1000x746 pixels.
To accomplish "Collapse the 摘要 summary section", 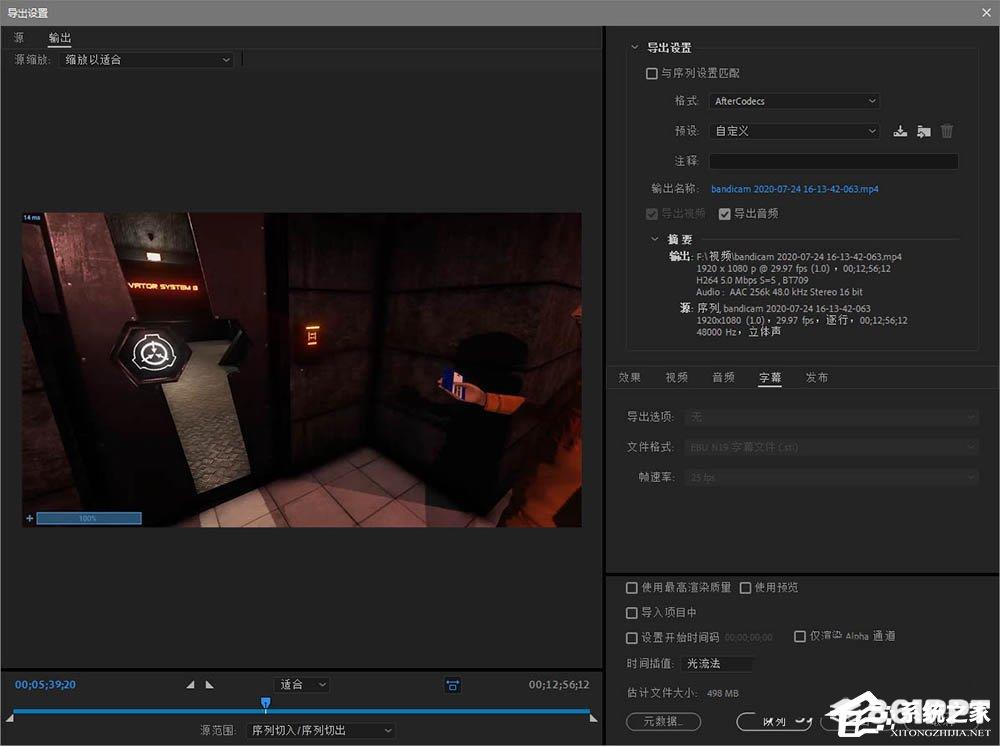I will click(654, 239).
